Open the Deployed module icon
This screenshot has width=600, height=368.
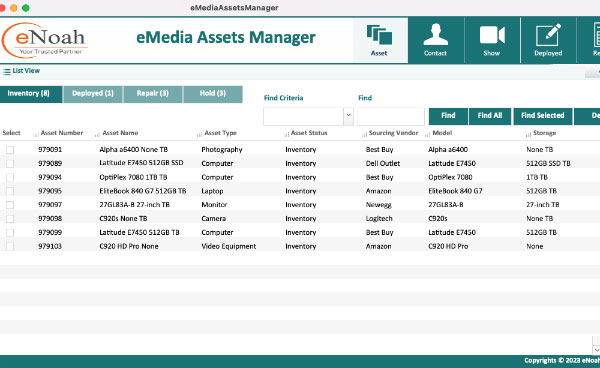548,40
